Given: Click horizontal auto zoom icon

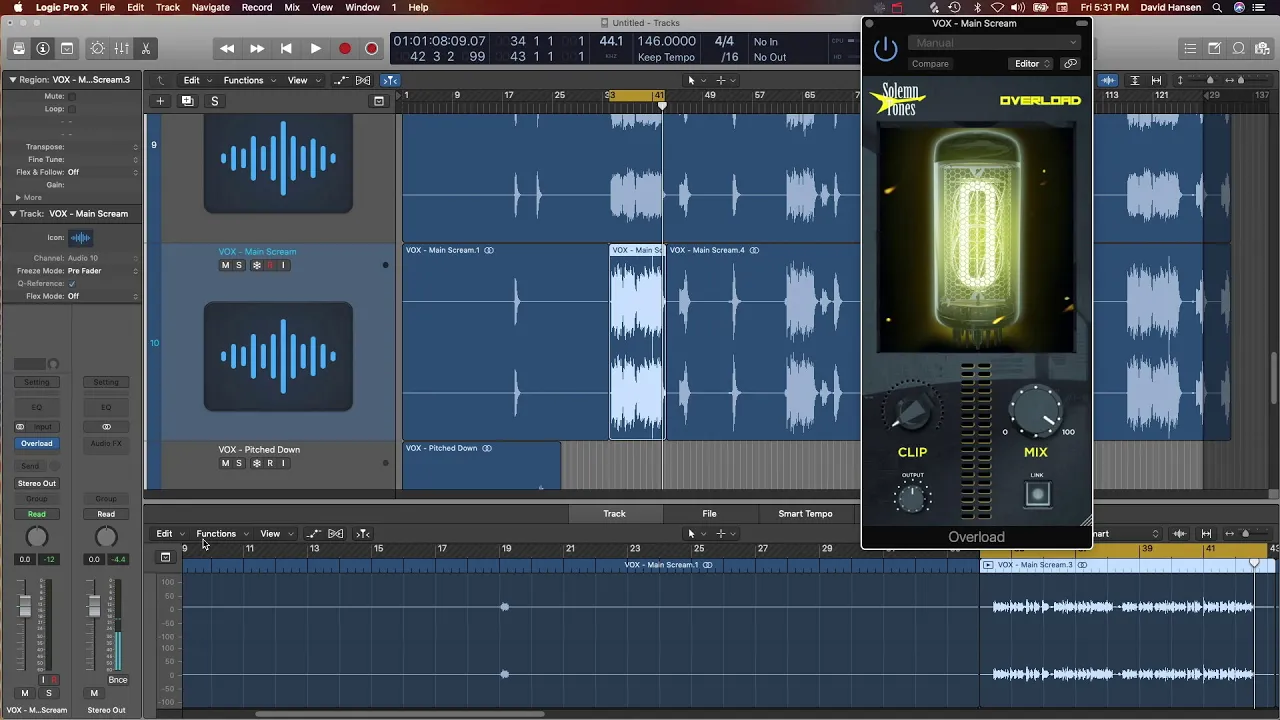Looking at the screenshot, I should 1157,80.
